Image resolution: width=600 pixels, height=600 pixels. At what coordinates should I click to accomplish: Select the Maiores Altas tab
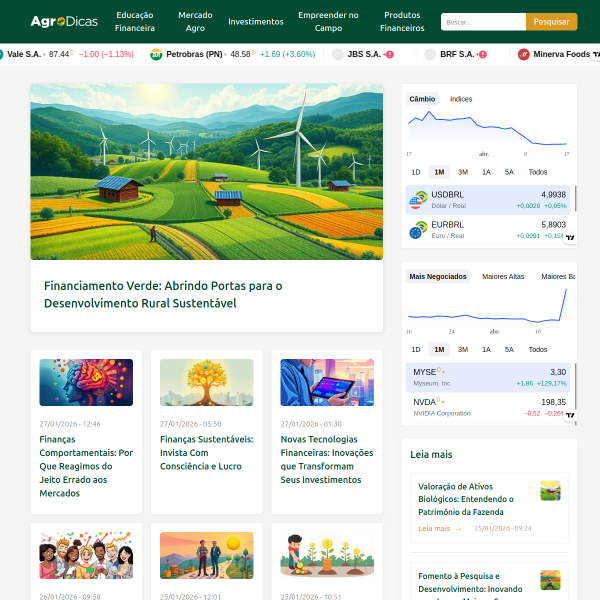tap(503, 277)
